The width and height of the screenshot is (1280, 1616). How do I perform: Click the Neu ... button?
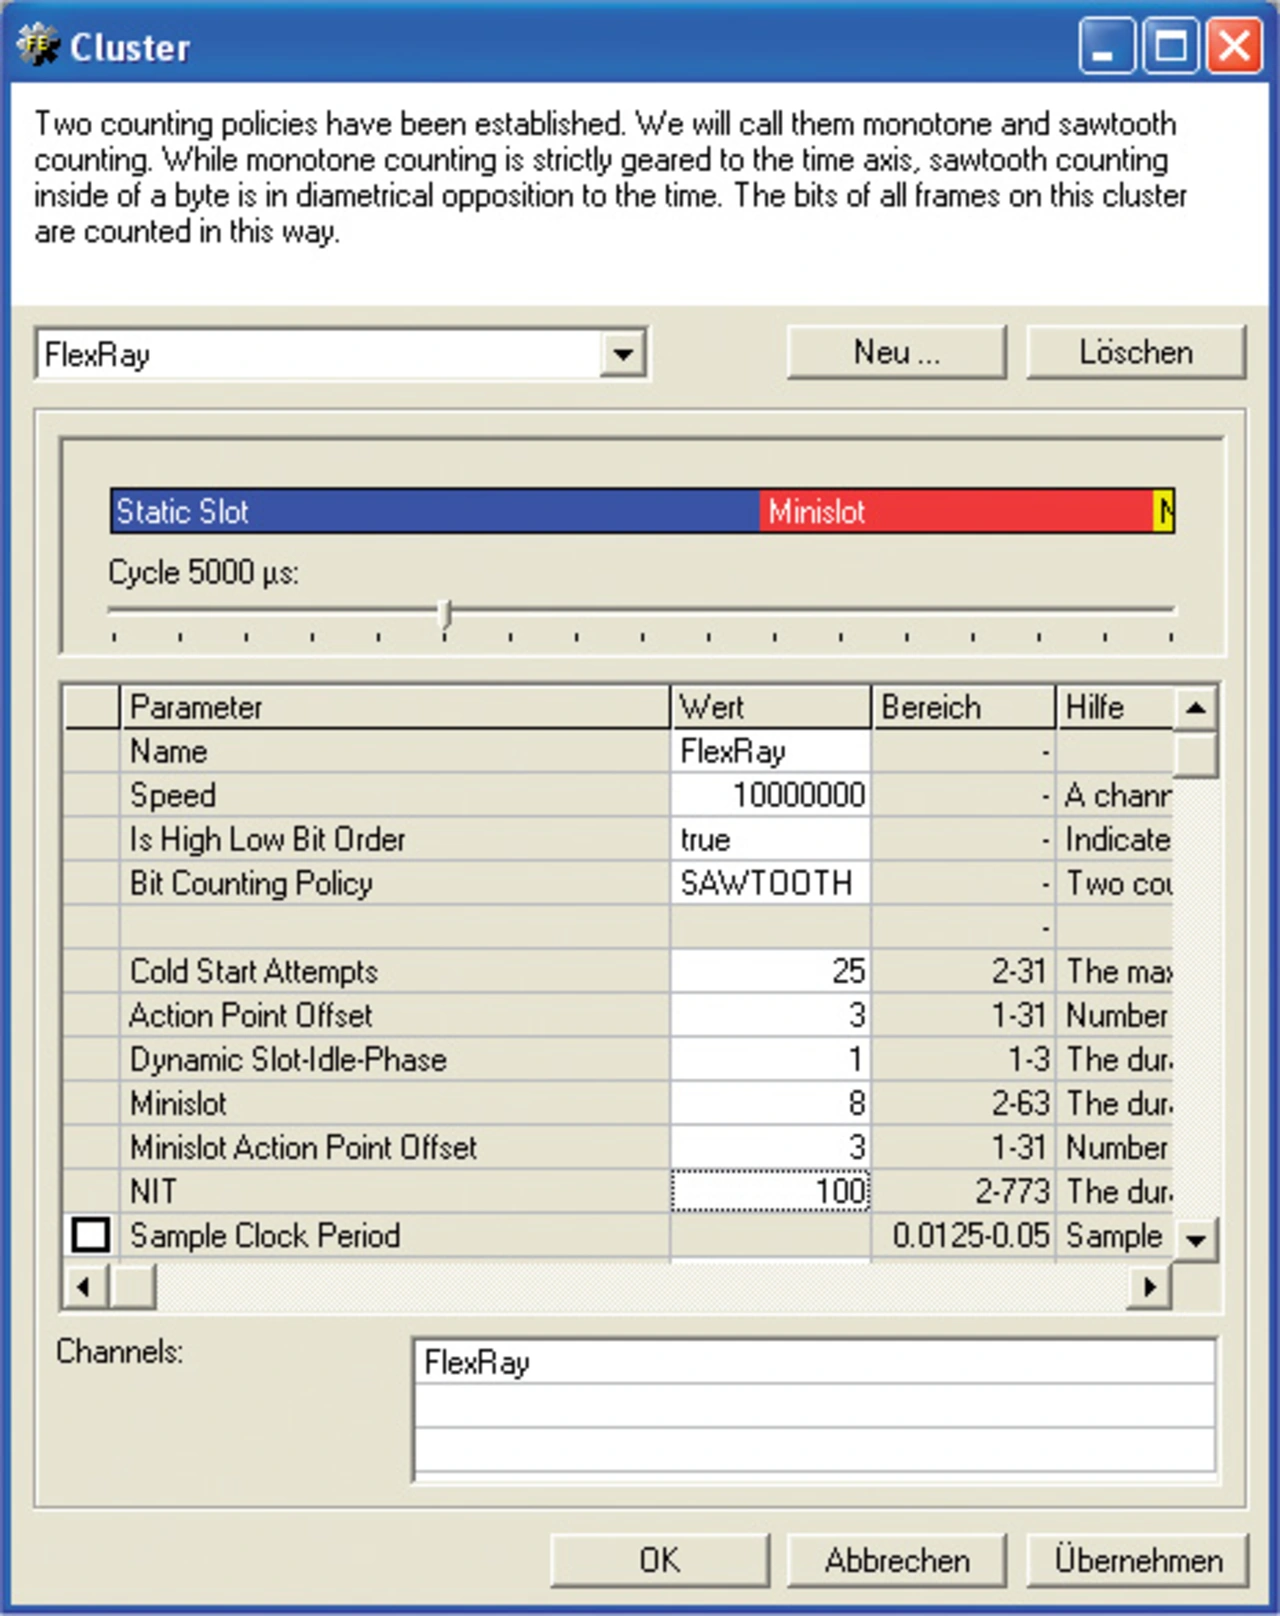896,352
